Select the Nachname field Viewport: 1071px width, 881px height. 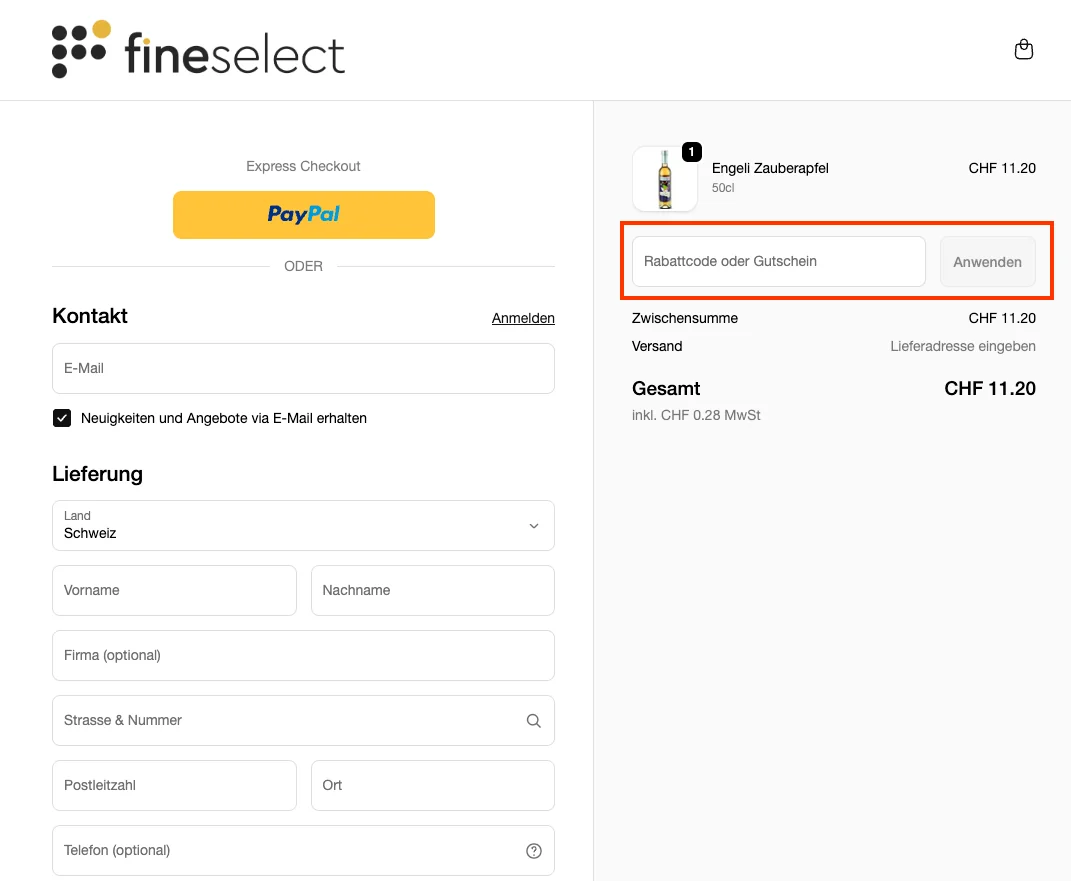click(x=432, y=590)
